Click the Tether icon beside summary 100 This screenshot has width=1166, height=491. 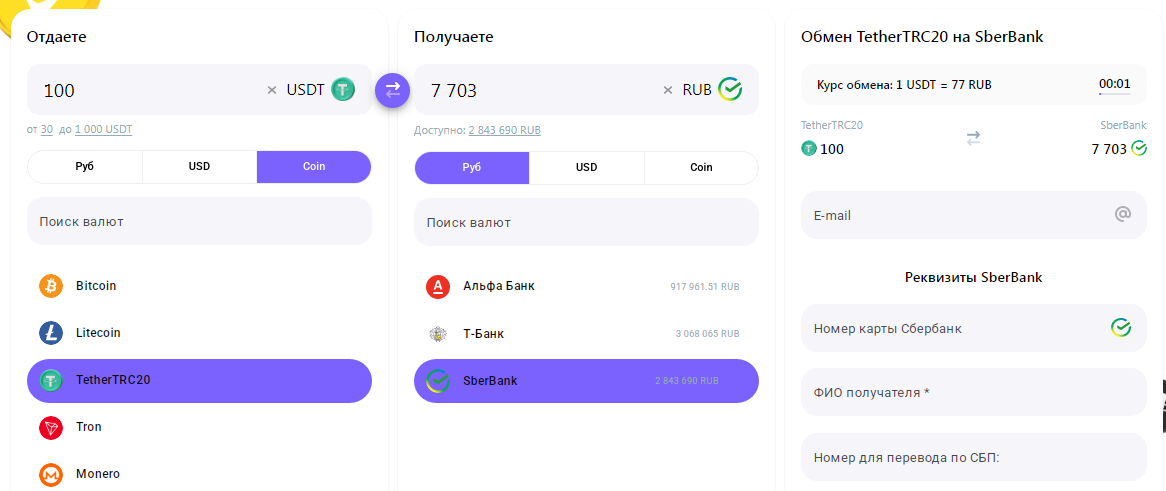click(809, 149)
